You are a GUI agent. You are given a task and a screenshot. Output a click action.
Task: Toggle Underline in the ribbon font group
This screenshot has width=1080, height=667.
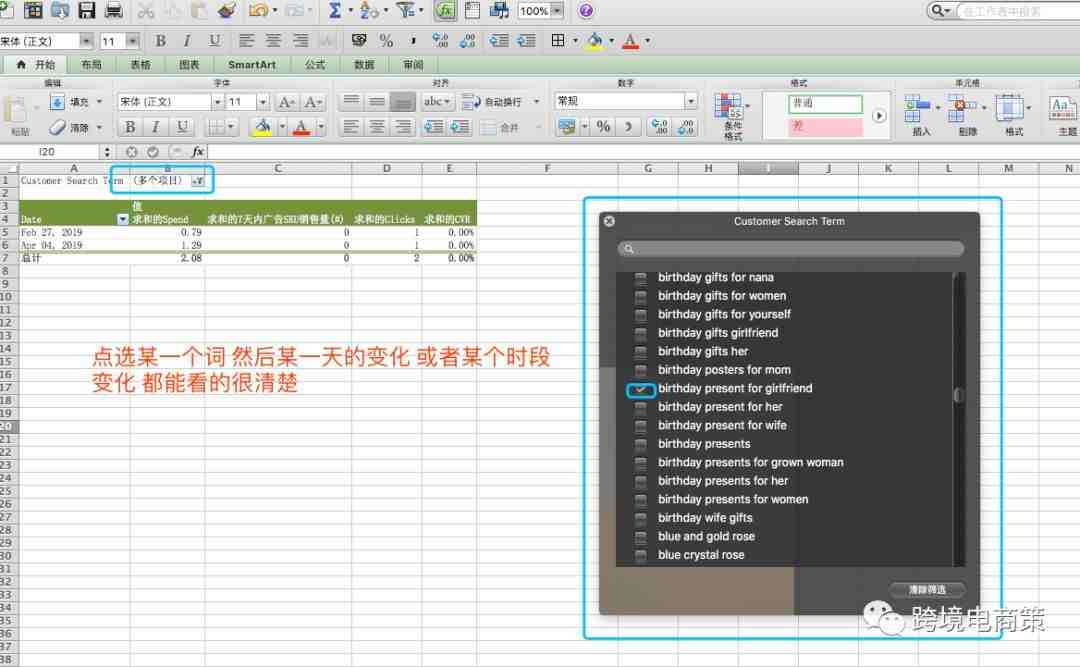click(x=182, y=127)
